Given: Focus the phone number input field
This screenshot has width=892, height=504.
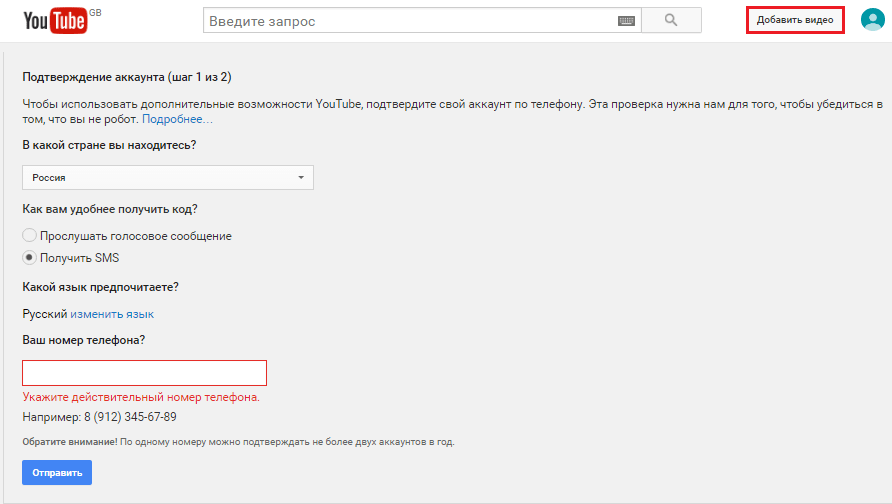Looking at the screenshot, I should (144, 373).
